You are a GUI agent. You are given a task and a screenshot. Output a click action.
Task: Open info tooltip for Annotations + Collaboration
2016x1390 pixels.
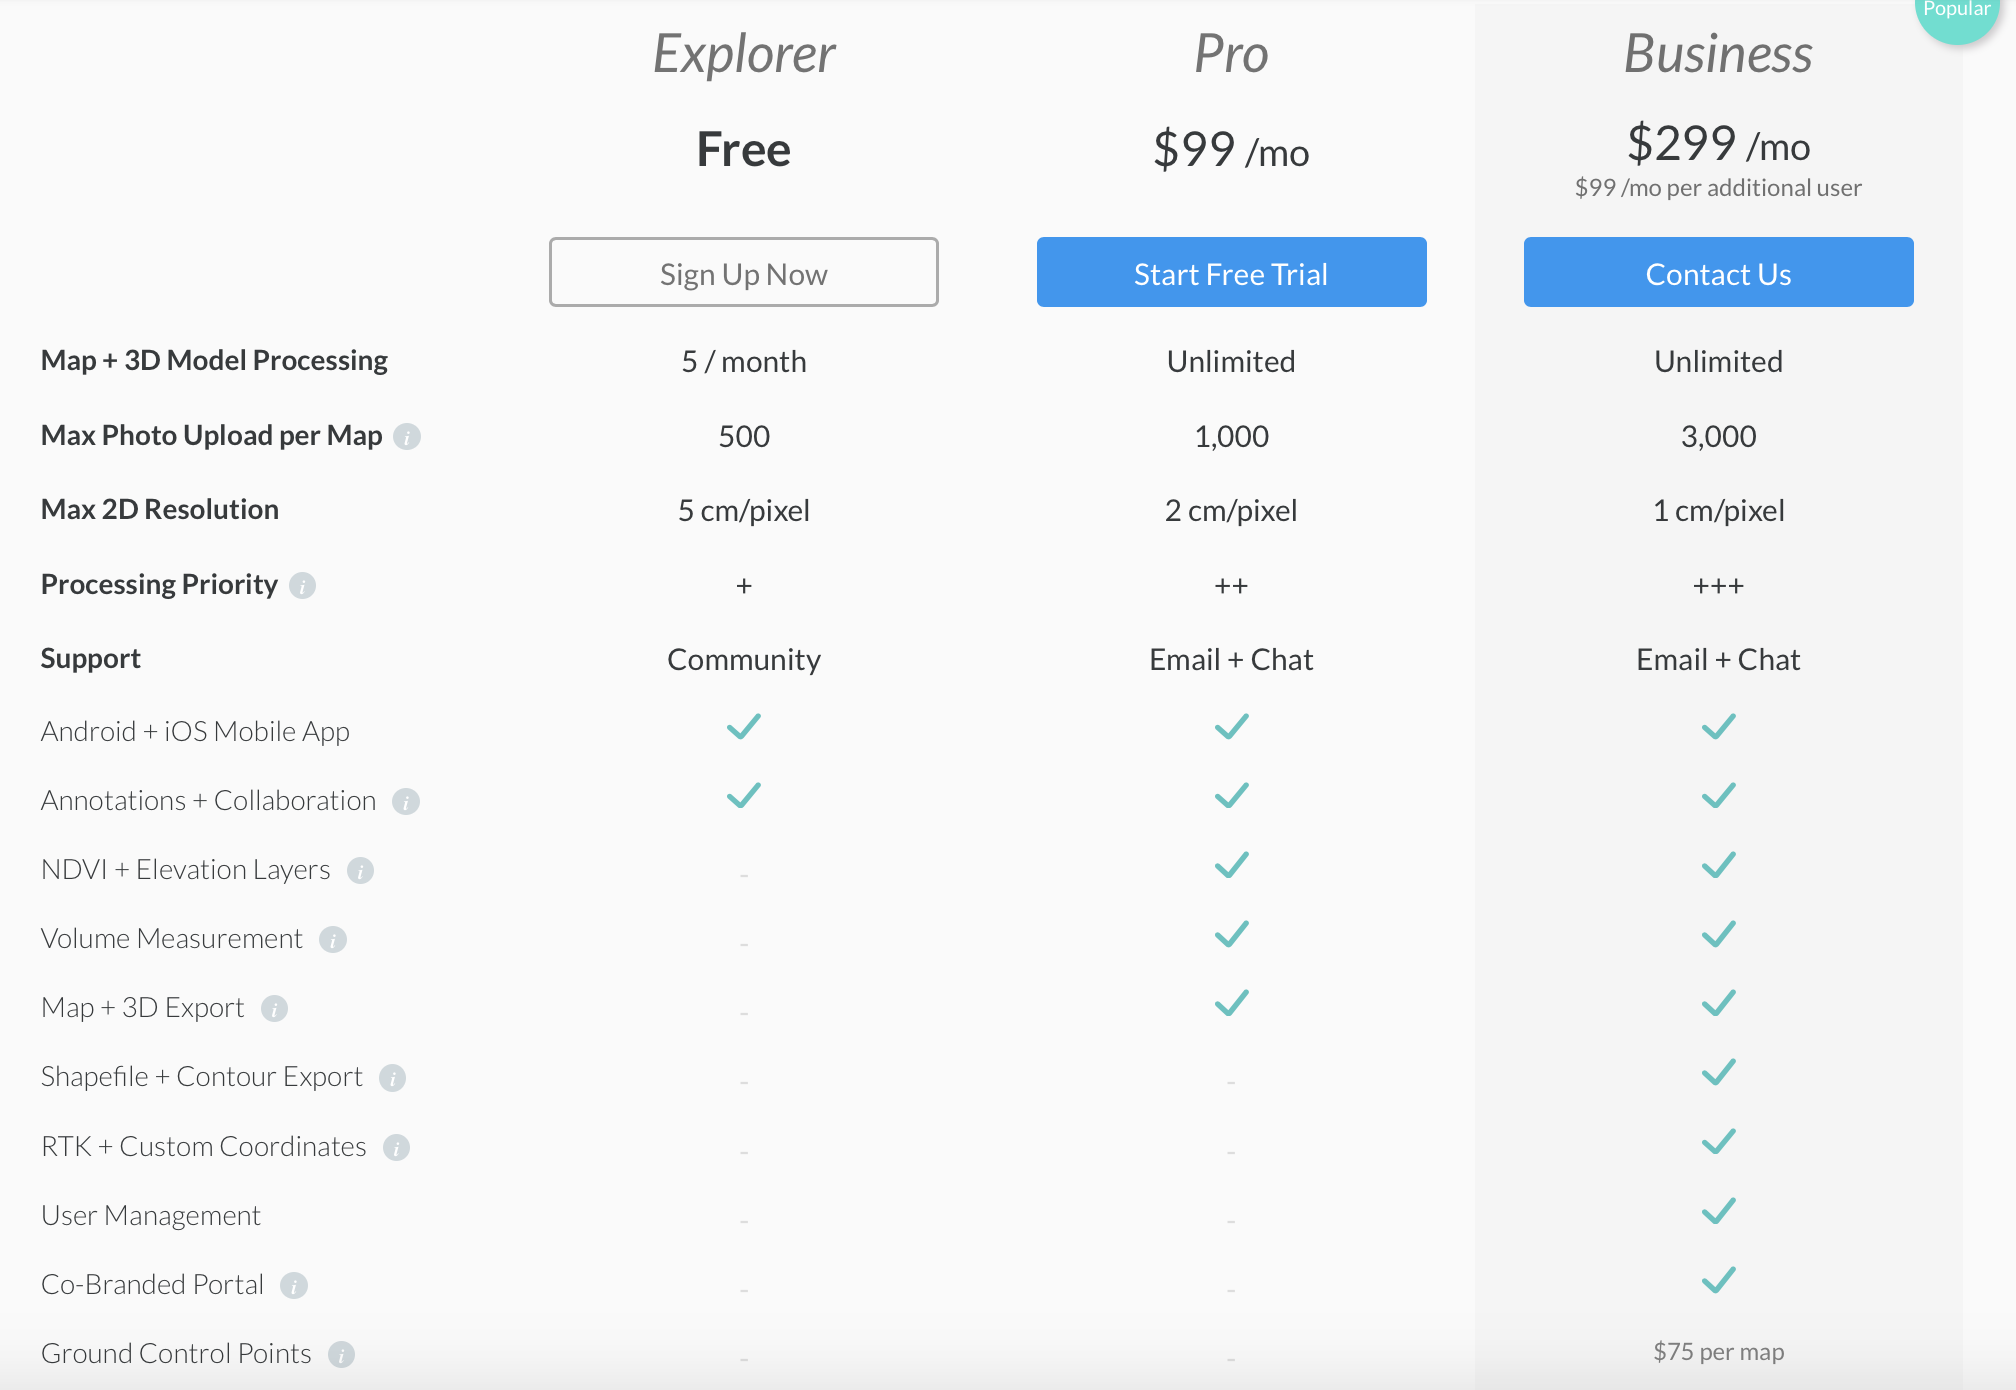click(x=405, y=802)
